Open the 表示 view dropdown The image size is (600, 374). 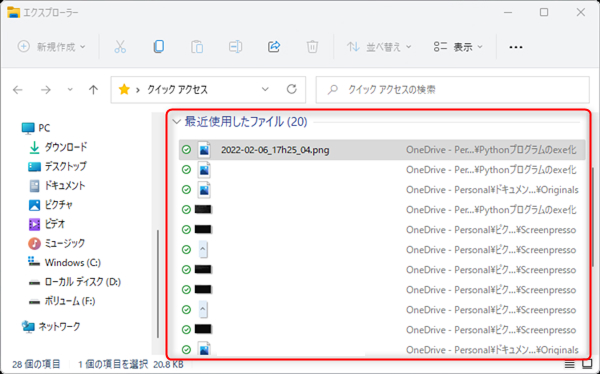(458, 47)
